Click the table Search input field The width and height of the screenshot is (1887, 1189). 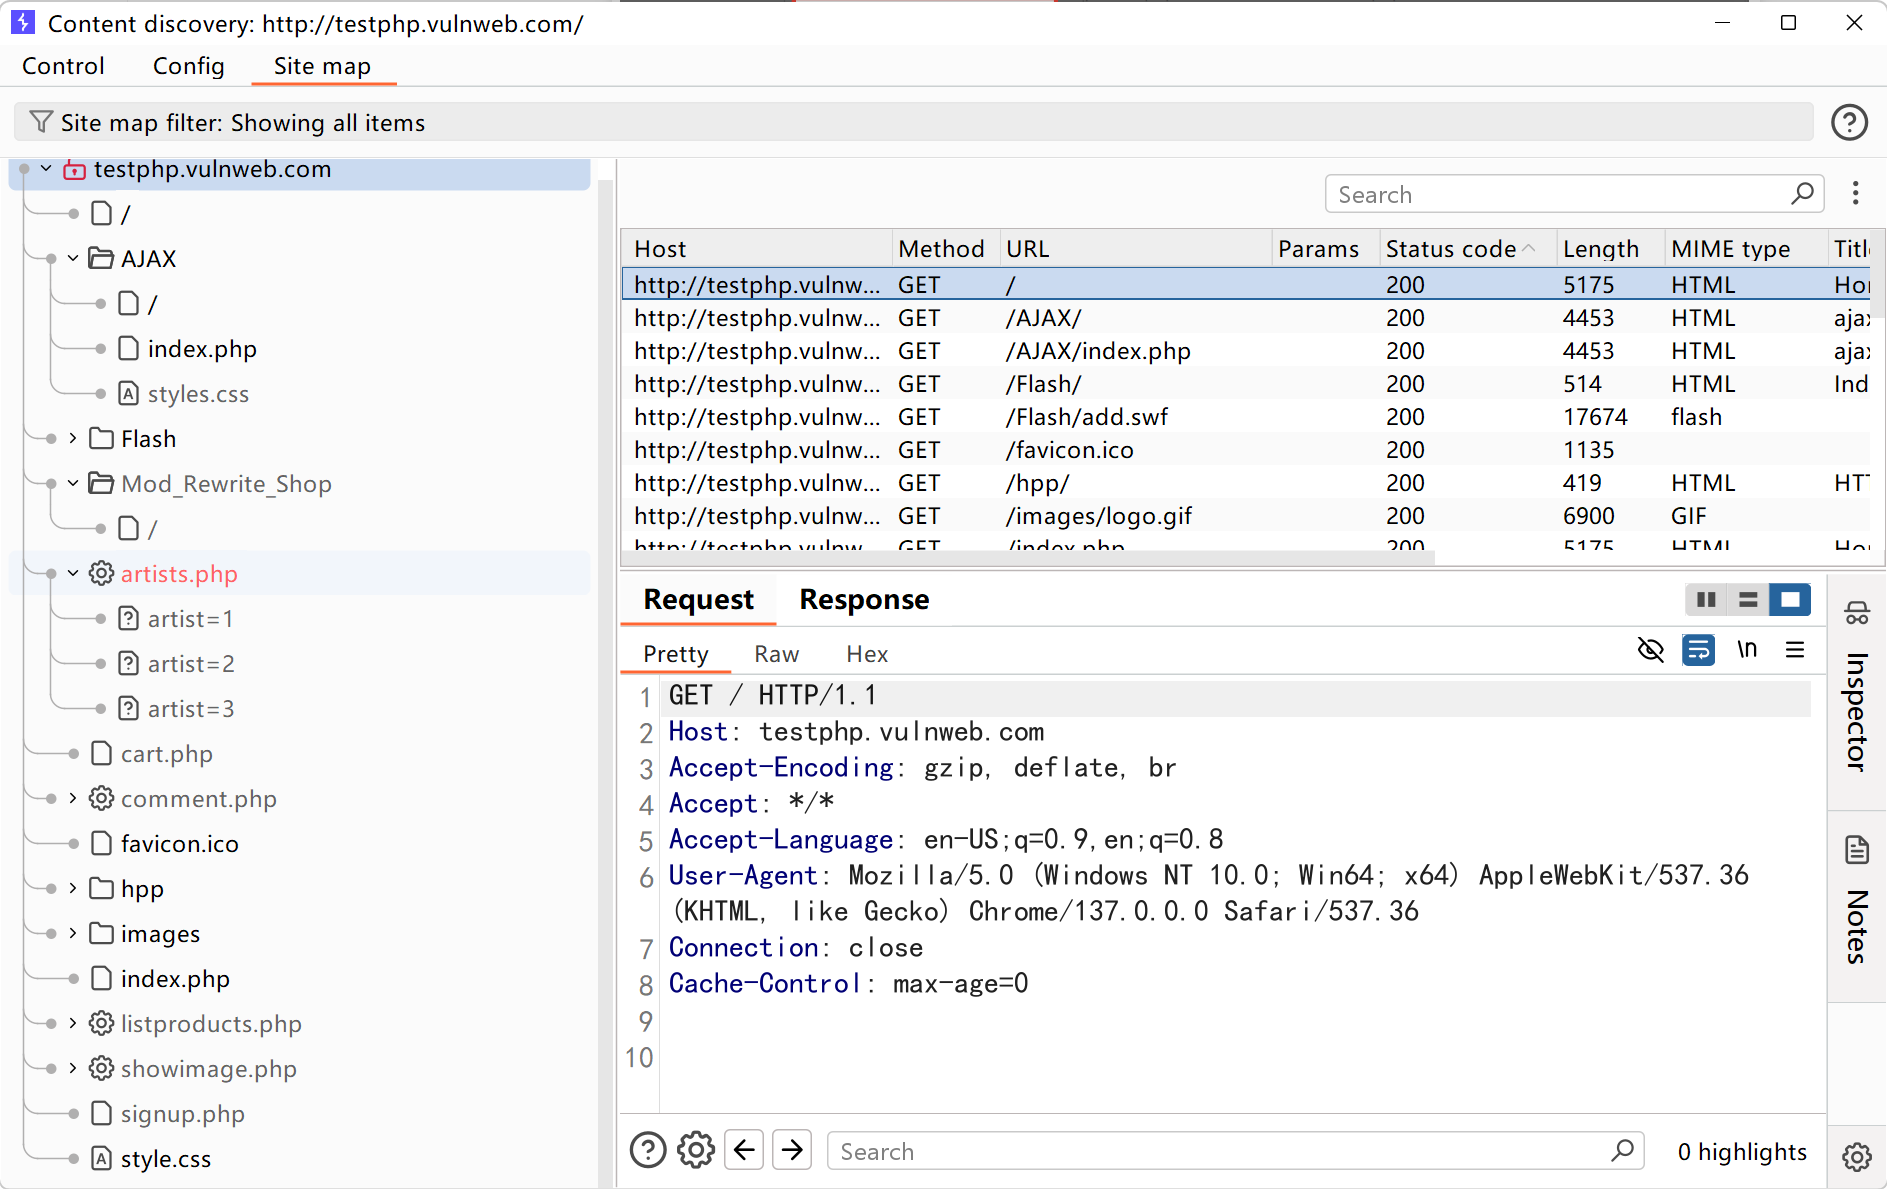1560,194
